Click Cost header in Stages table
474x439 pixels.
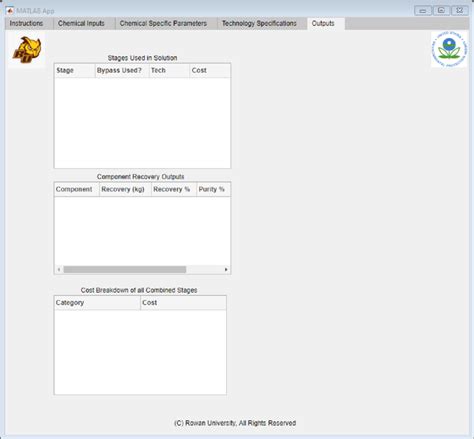210,71
